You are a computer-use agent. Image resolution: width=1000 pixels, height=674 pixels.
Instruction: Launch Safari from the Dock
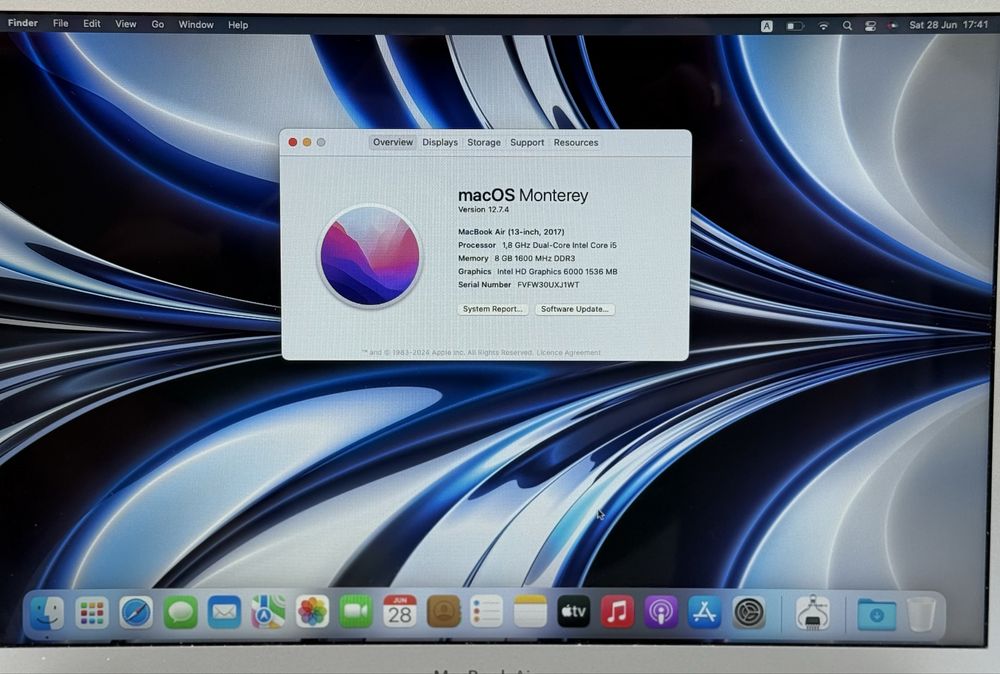pos(136,613)
